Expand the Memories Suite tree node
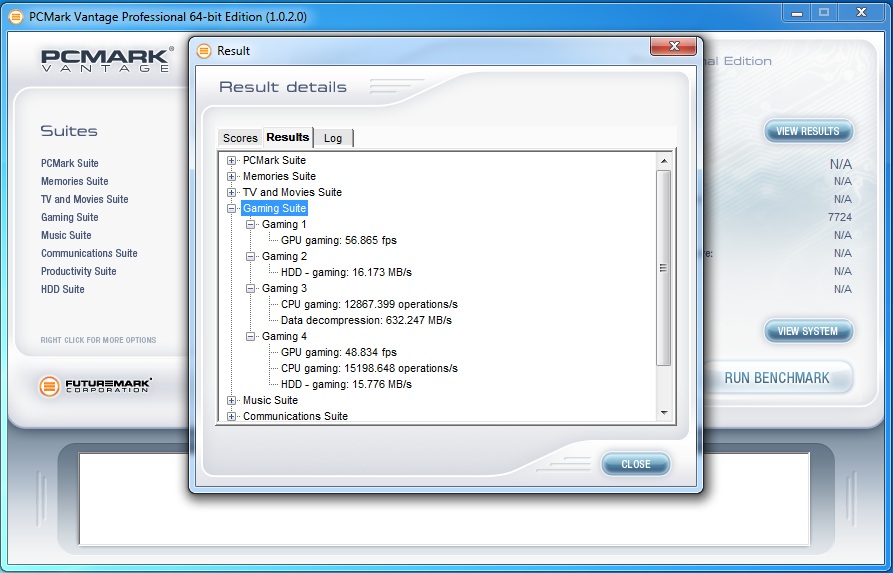 point(231,177)
